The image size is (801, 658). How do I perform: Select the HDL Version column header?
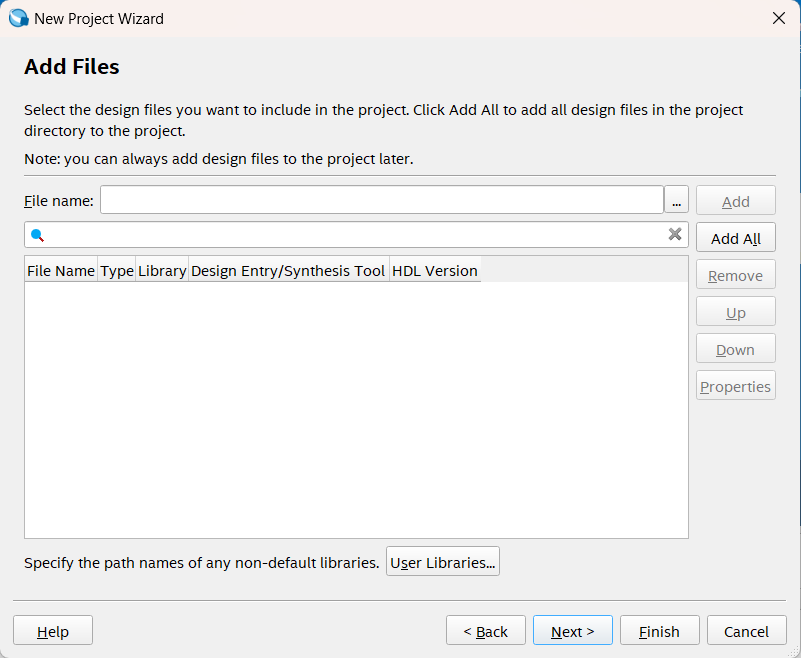pyautogui.click(x=434, y=270)
